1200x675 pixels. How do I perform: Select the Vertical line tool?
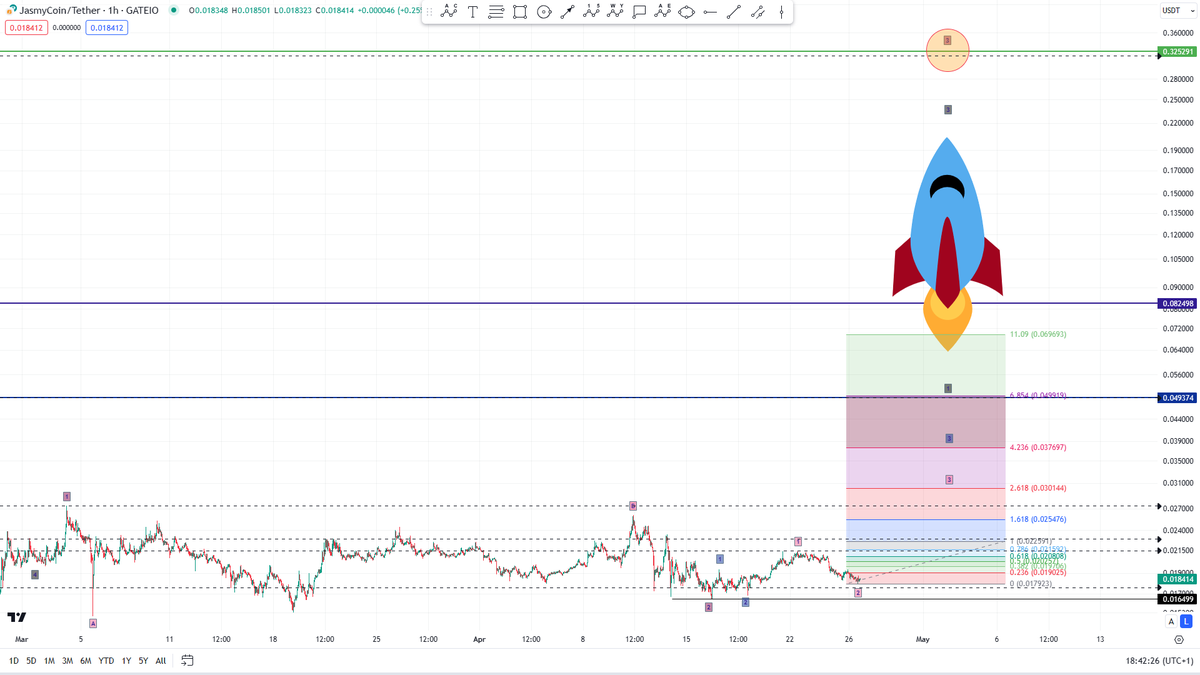(781, 12)
